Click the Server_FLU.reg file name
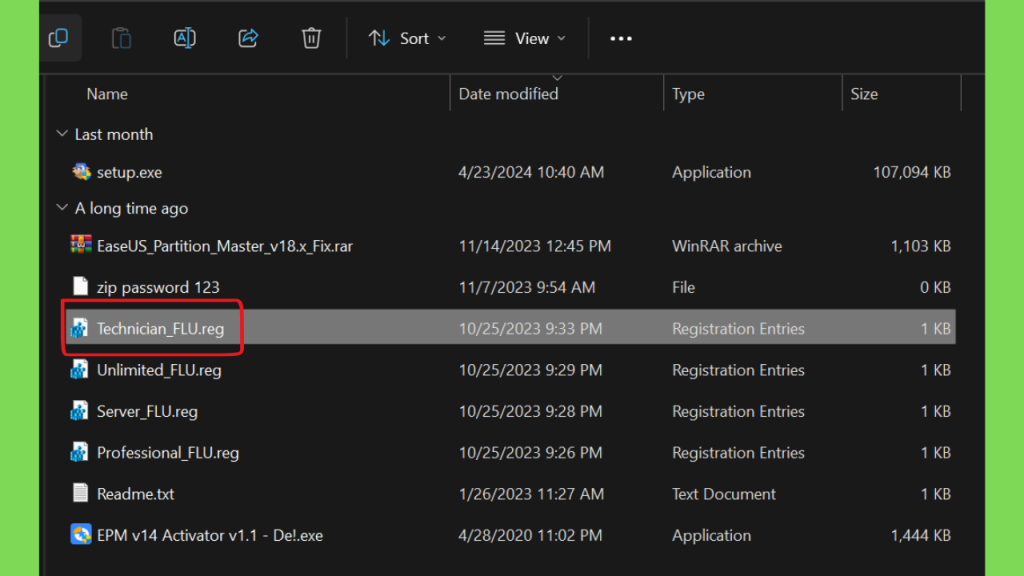 pos(147,411)
